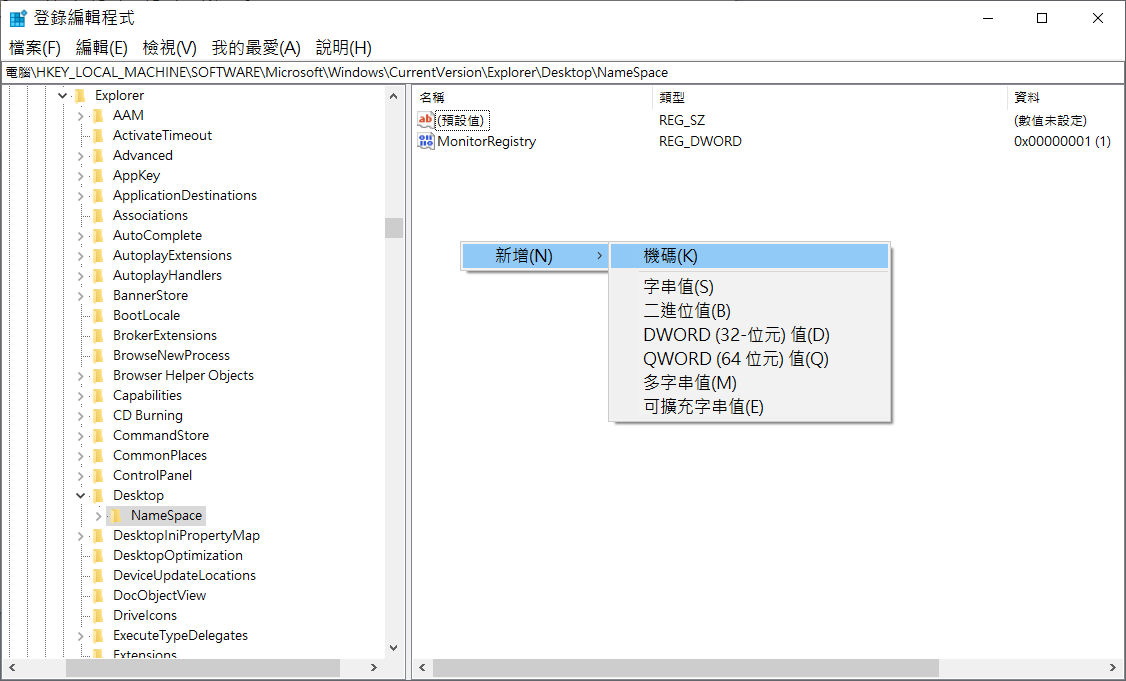Open the 我的最愛(A) menu
Screen dimensions: 1126x681
[256, 47]
